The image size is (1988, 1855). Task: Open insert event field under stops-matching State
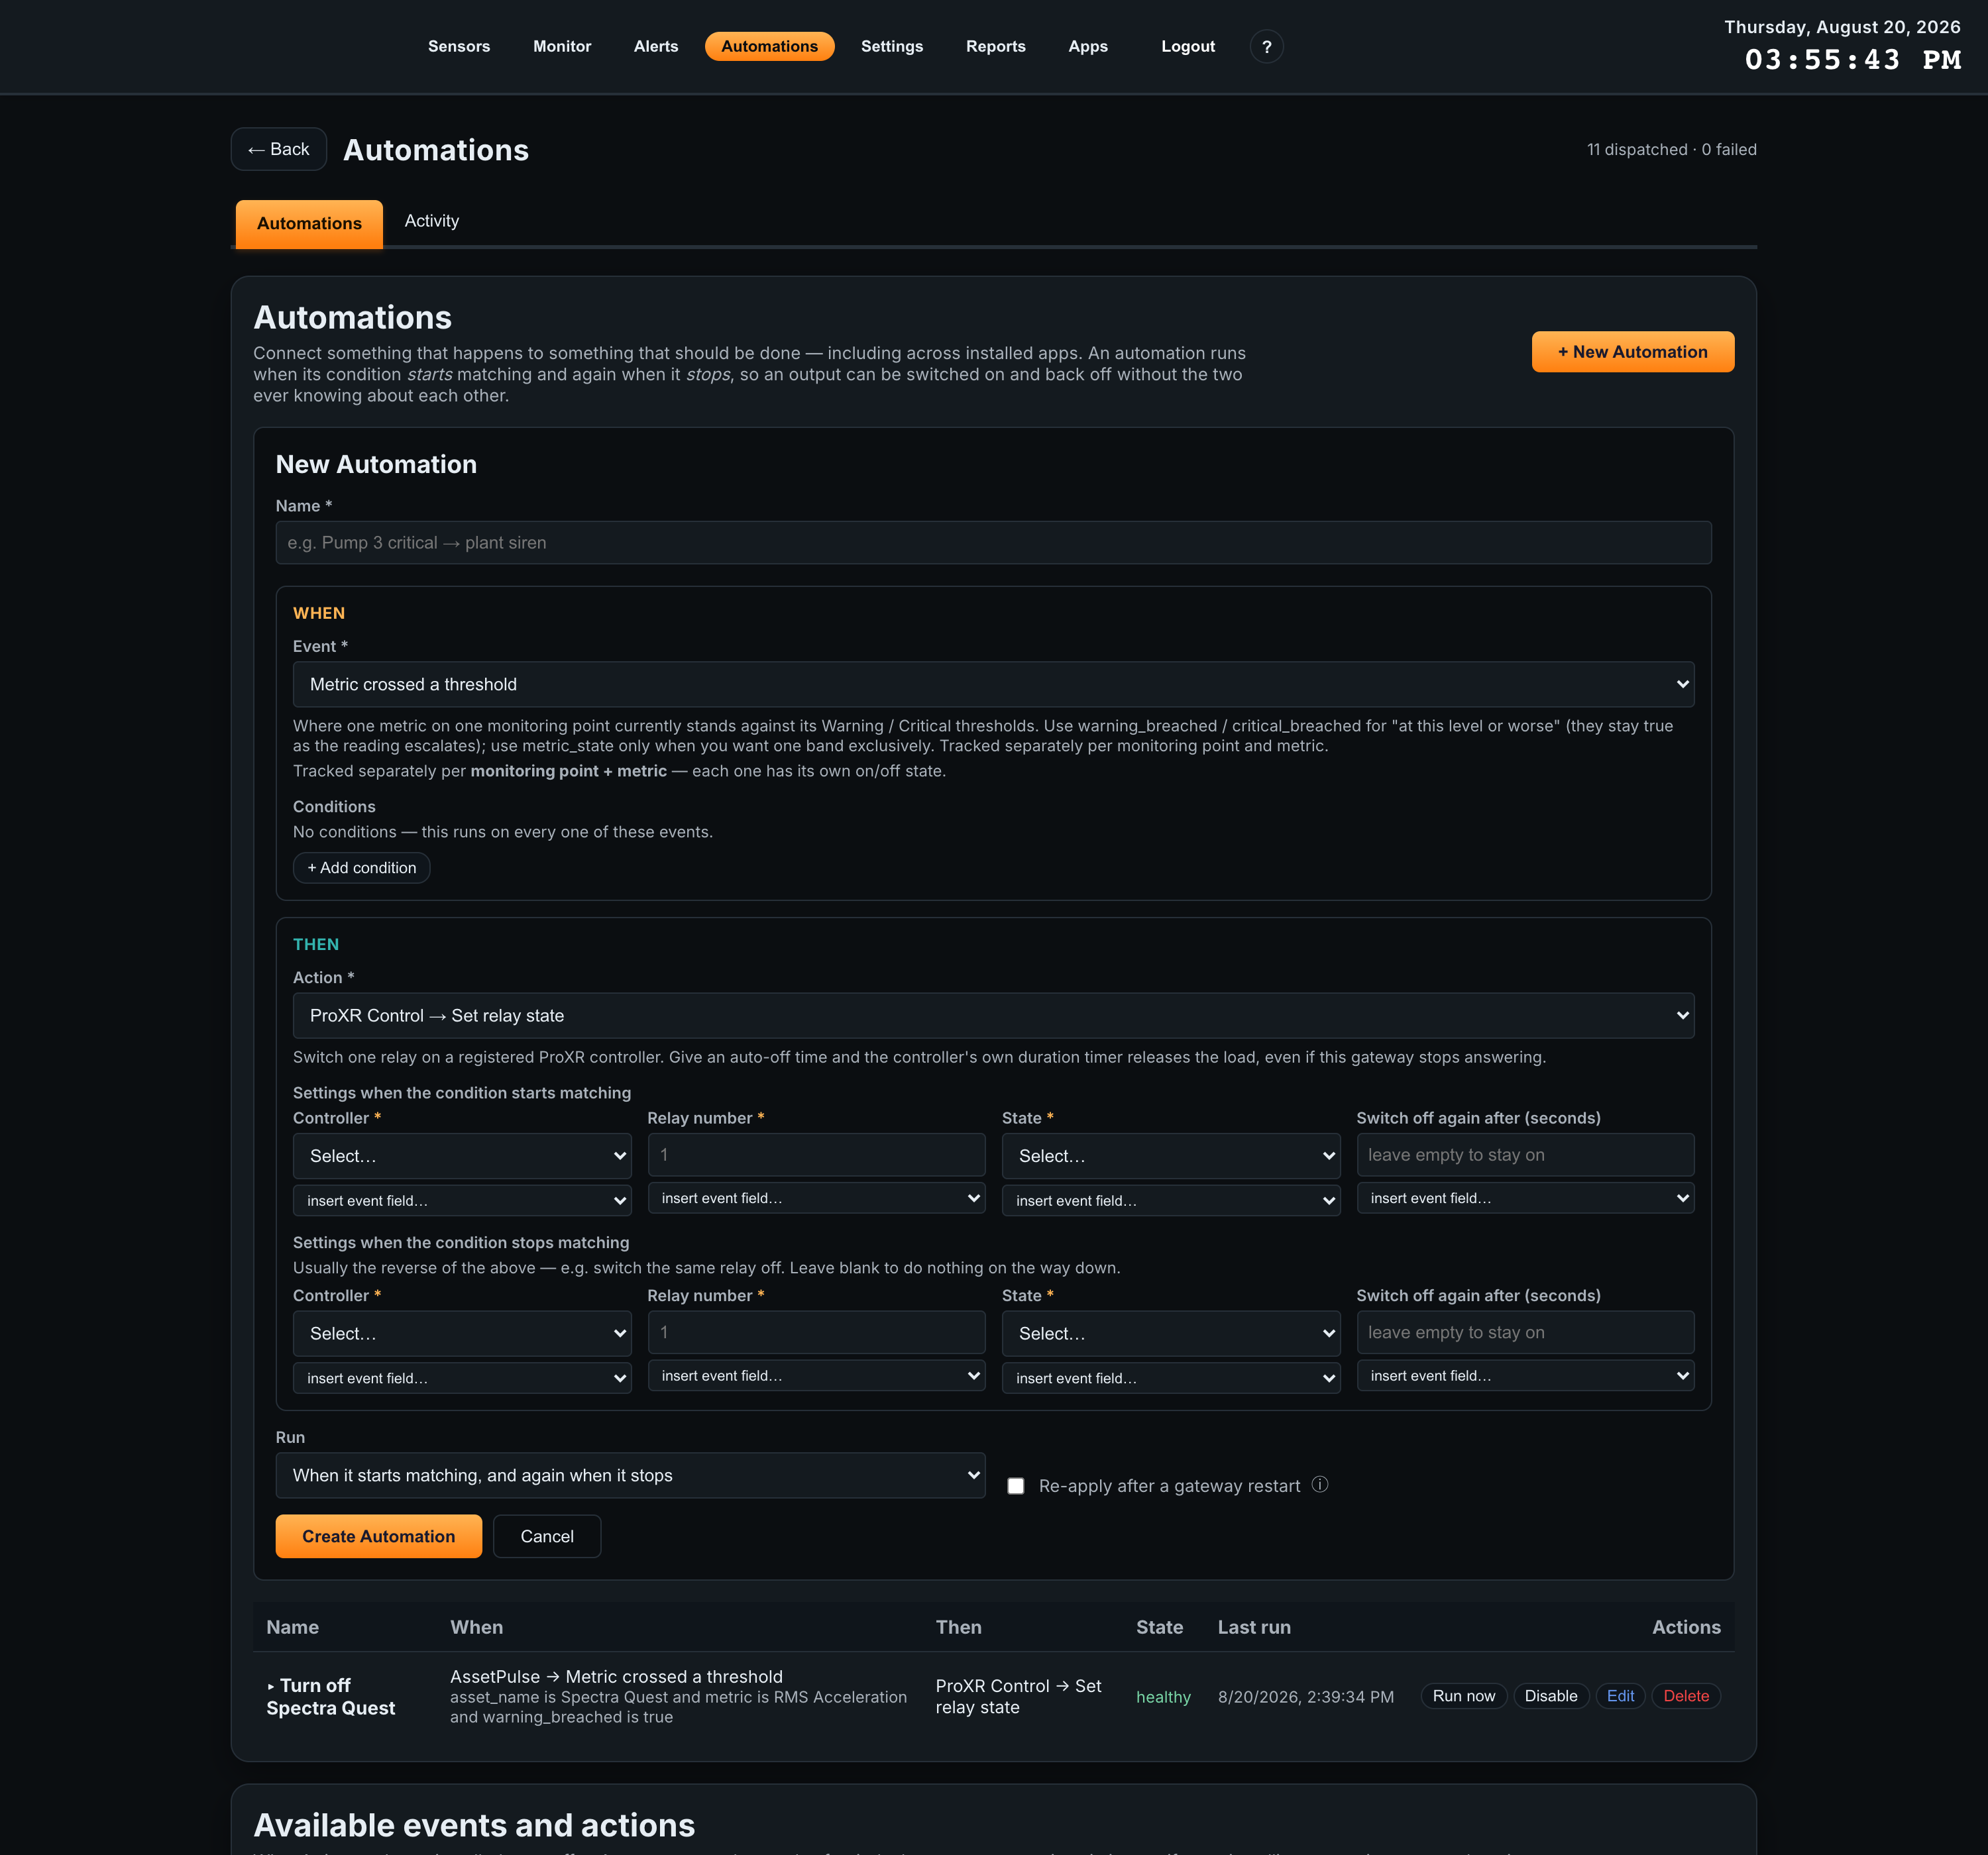coord(1171,1378)
